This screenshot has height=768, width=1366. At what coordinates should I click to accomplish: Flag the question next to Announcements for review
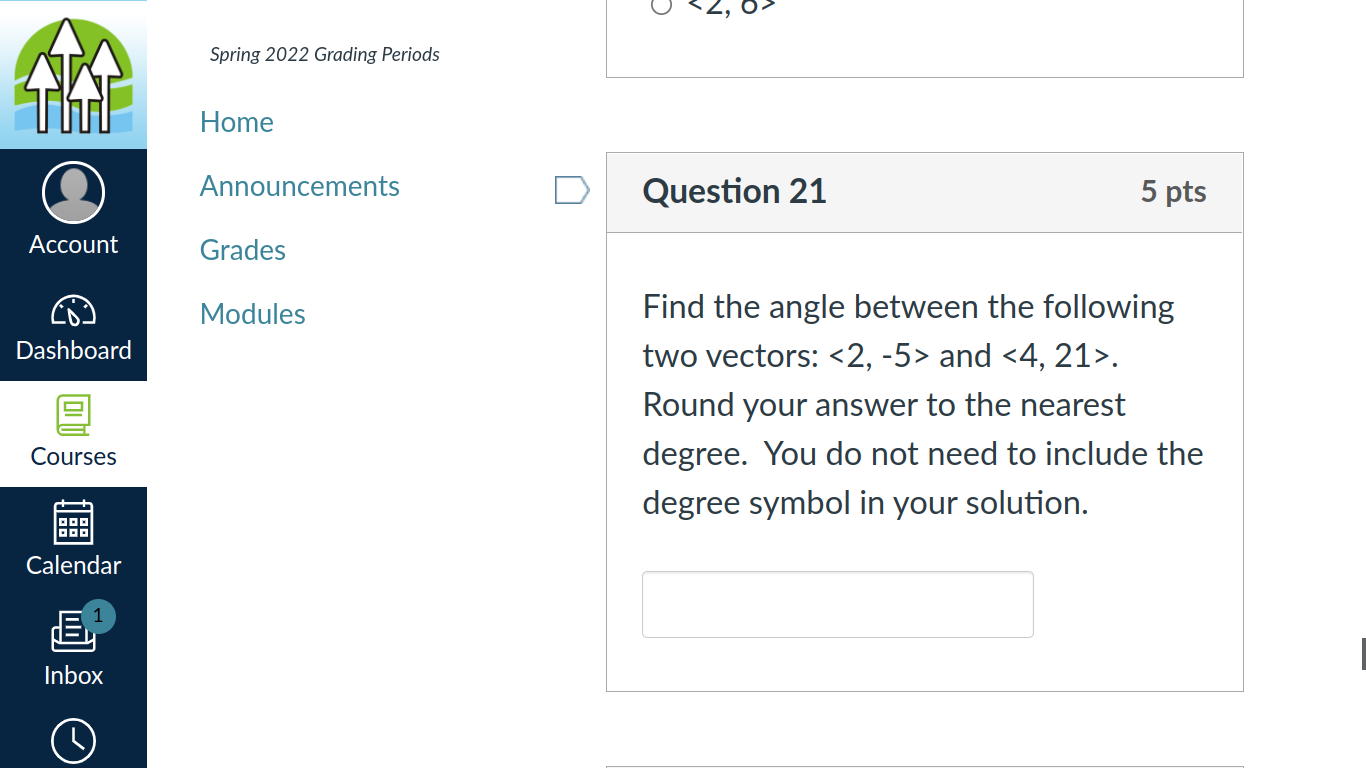point(571,190)
